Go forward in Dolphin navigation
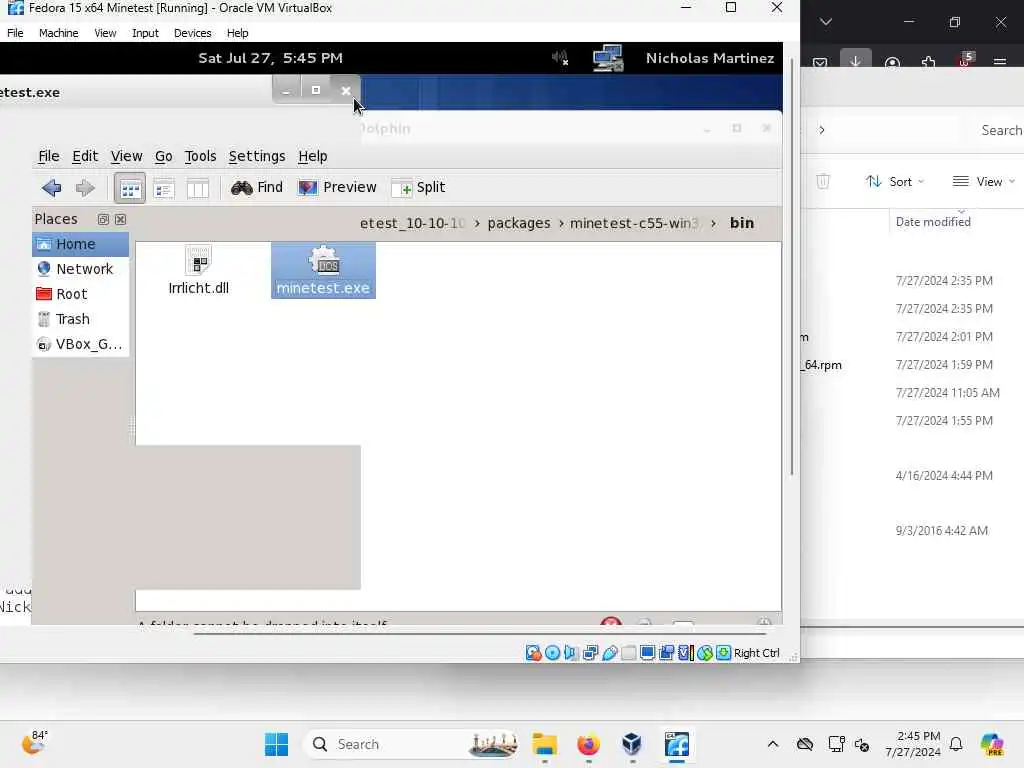The height and width of the screenshot is (768, 1024). [x=85, y=188]
